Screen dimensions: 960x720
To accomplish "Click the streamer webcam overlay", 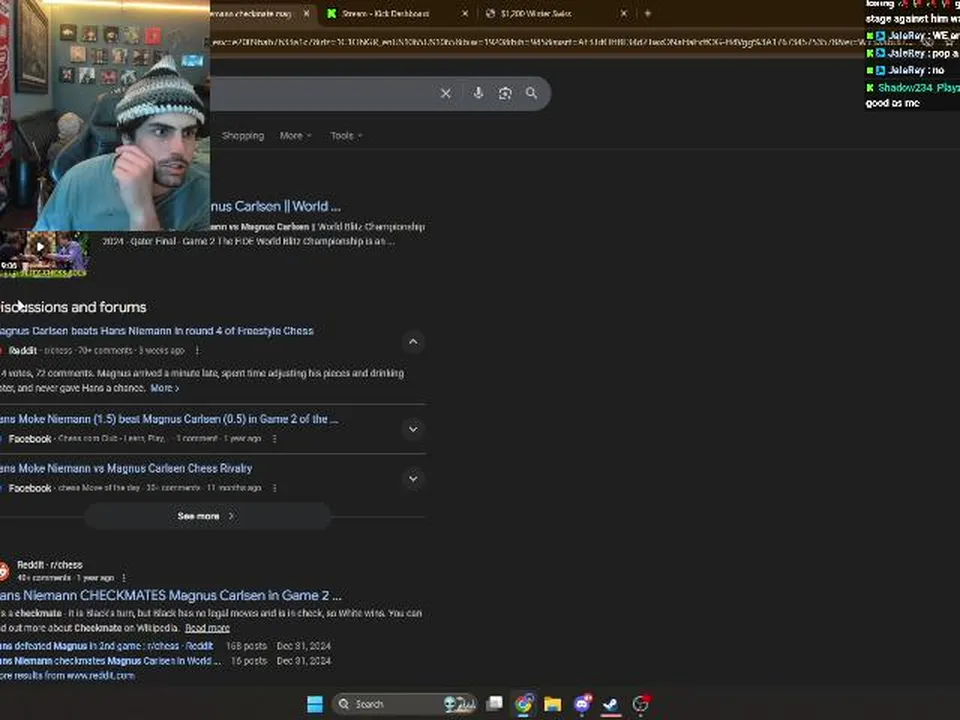I will pyautogui.click(x=105, y=115).
